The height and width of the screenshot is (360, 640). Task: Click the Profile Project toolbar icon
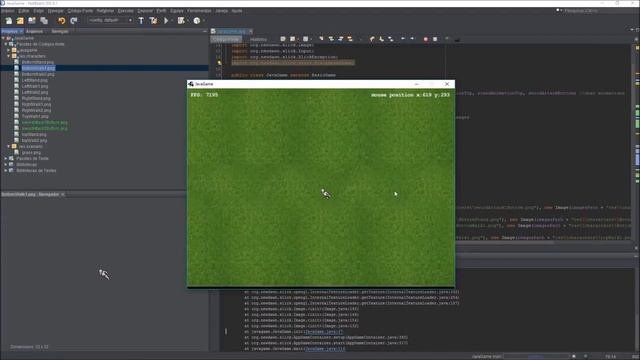[x=197, y=20]
